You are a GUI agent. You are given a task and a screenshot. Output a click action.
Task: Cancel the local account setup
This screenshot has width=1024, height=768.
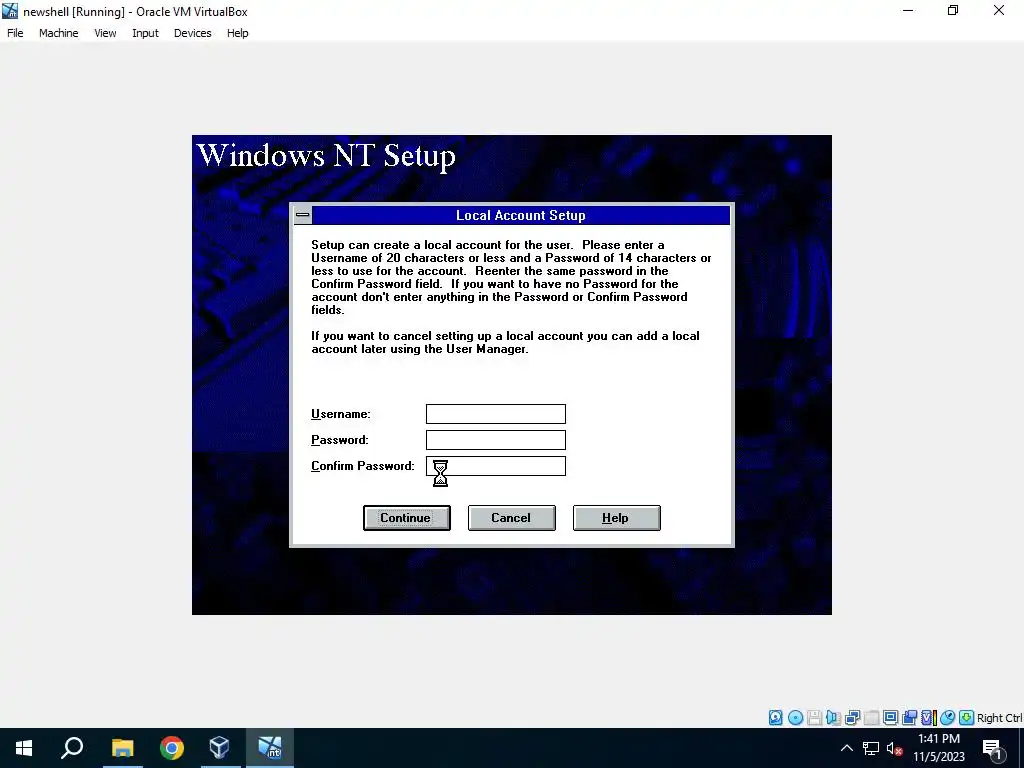pos(511,518)
